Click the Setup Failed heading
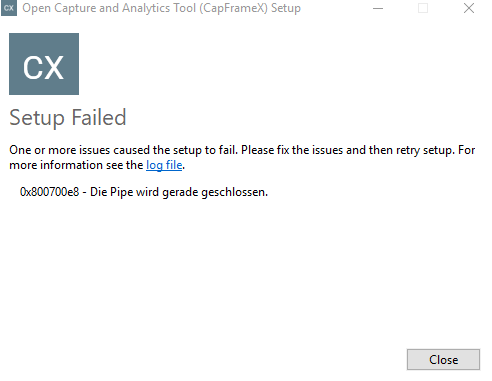 [x=68, y=118]
